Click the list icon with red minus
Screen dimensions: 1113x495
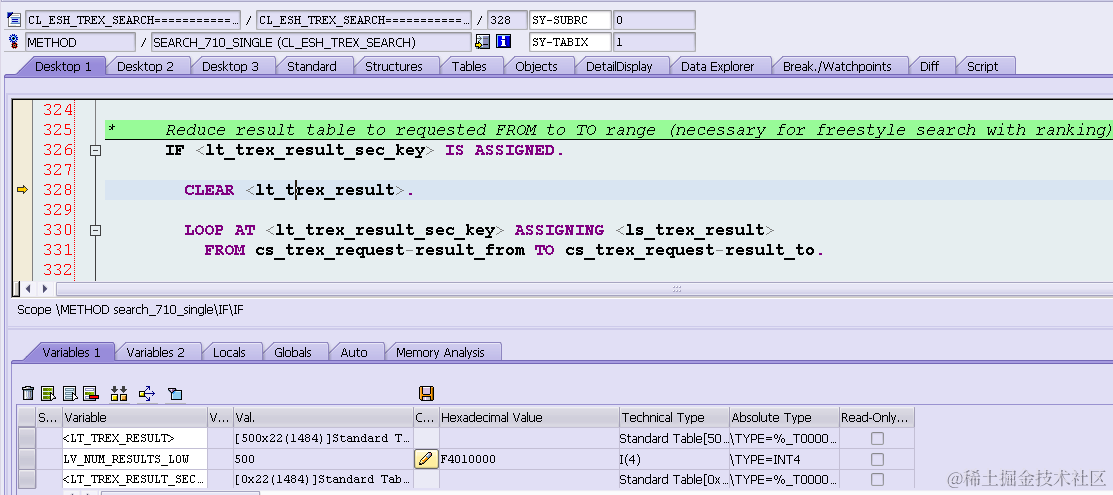click(x=90, y=393)
